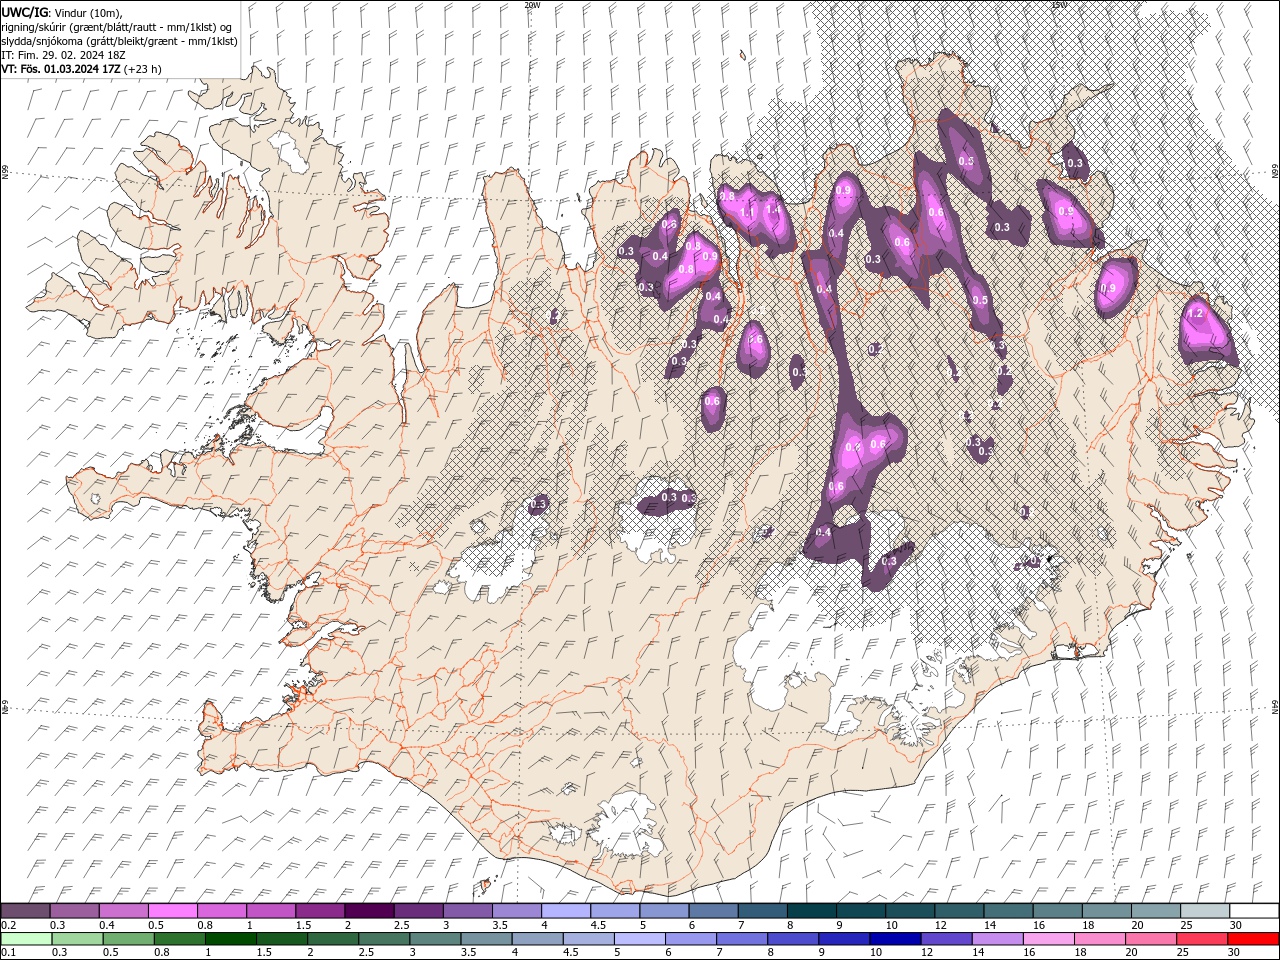Click the 15W longitude label at top edge
1280x960 pixels.
click(x=1059, y=5)
